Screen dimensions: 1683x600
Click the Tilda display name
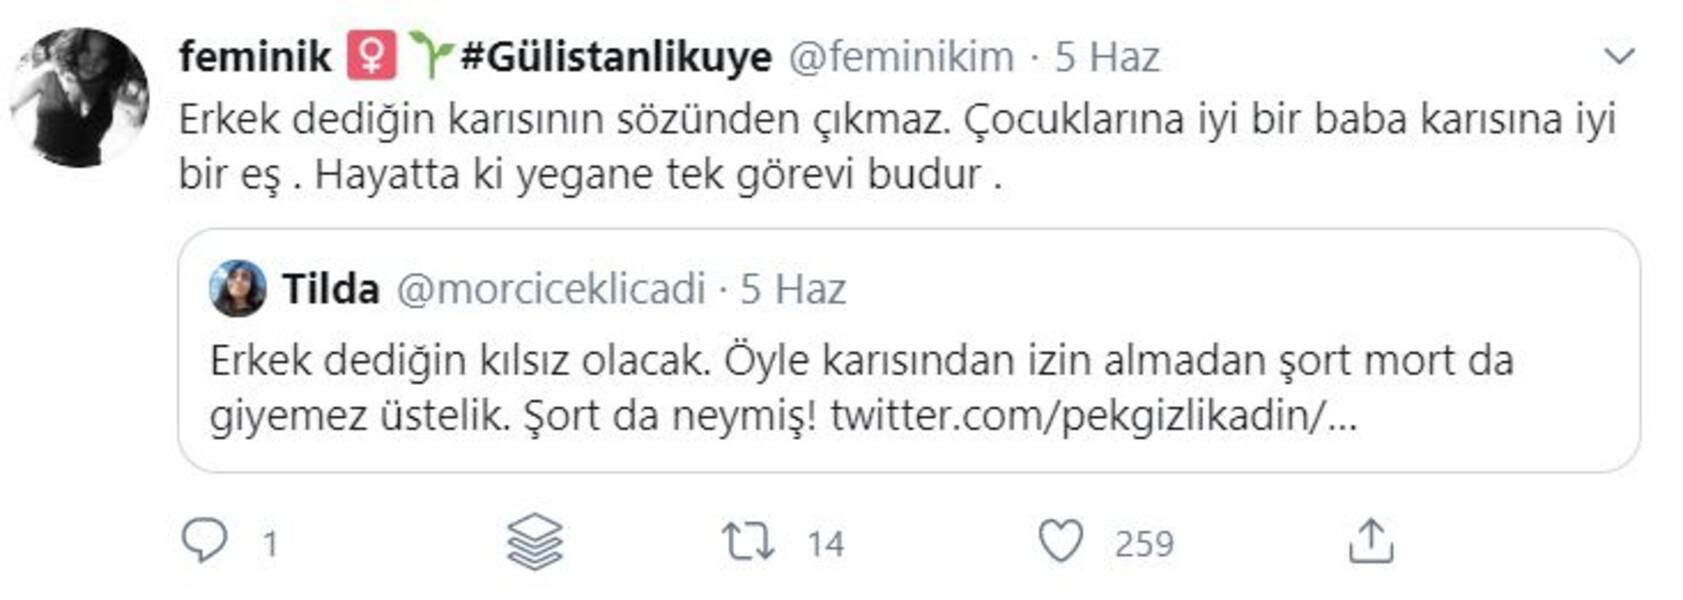point(330,289)
